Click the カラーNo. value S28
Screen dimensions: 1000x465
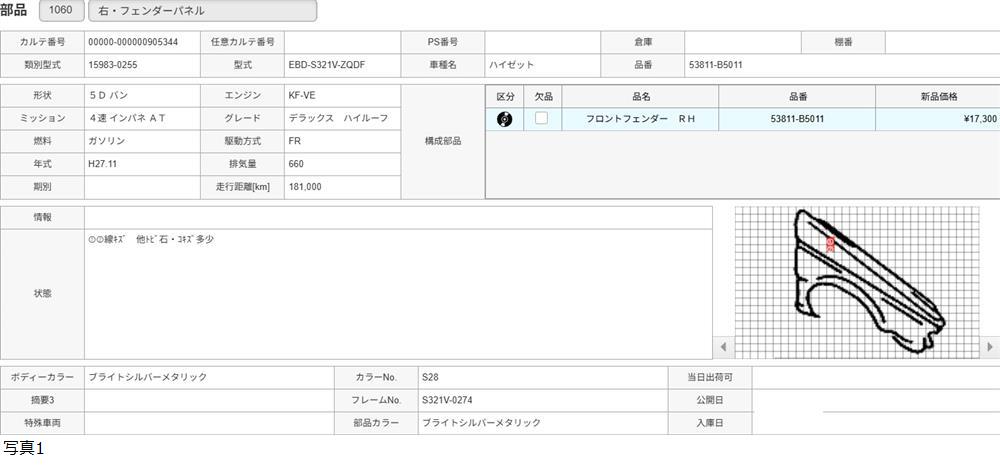click(542, 377)
